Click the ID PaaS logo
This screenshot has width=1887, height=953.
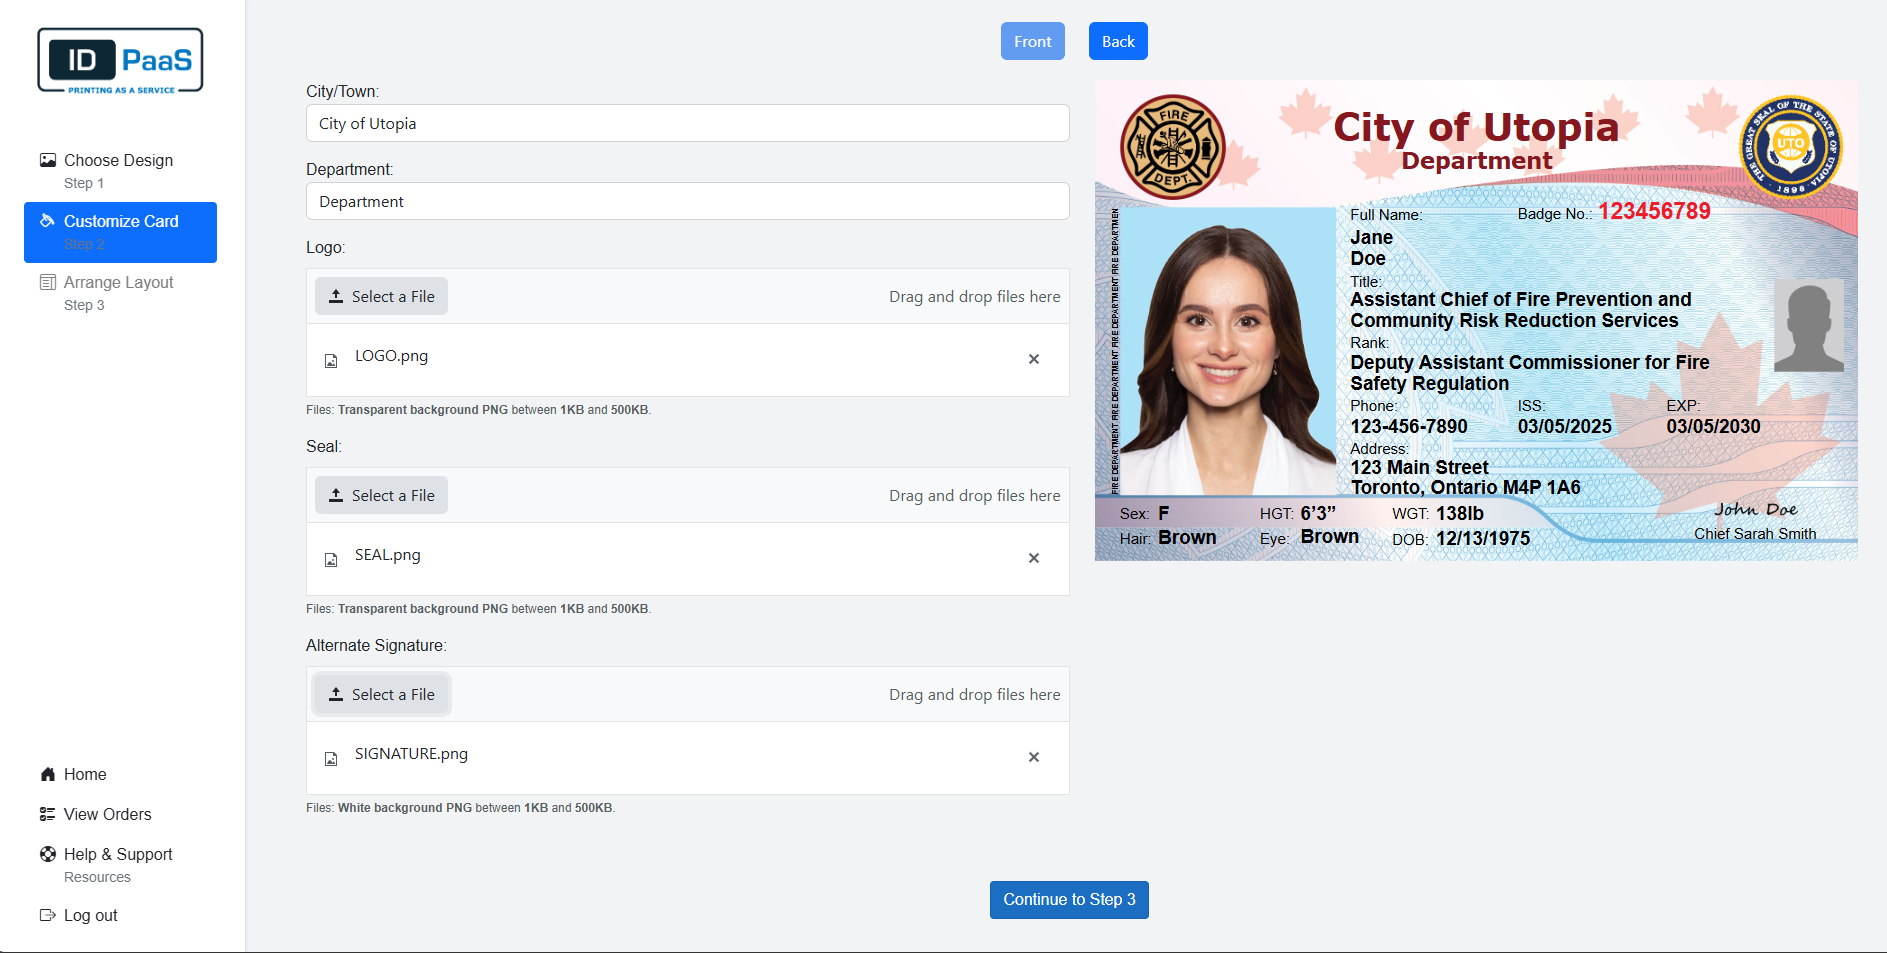coord(120,61)
